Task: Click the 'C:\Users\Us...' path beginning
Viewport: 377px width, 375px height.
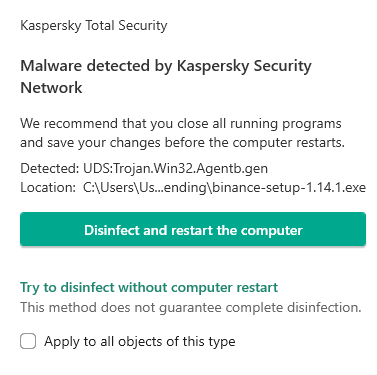Action: [x=123, y=188]
